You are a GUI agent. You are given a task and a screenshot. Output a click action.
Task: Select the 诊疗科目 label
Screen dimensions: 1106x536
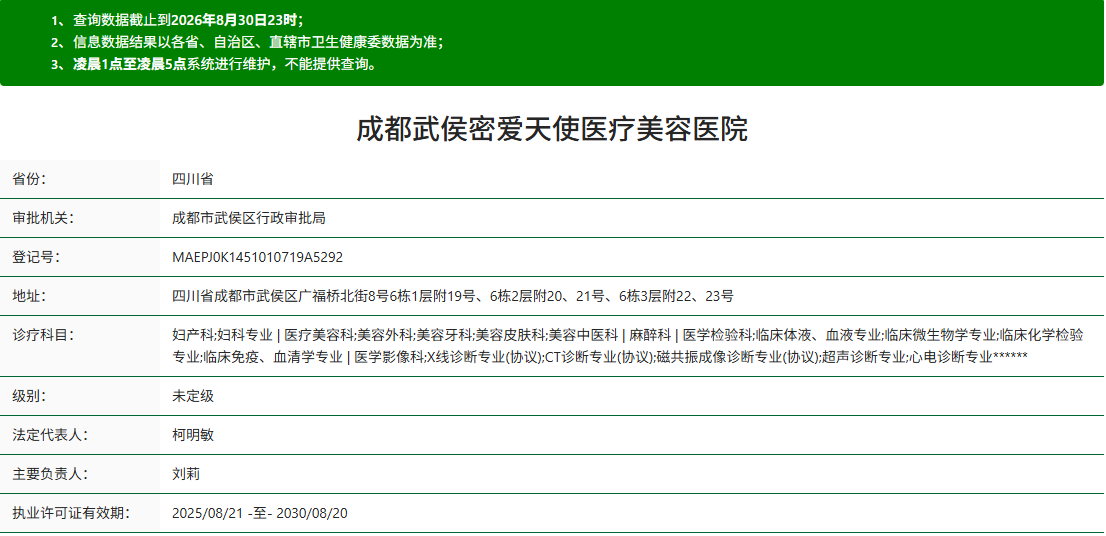click(x=43, y=335)
